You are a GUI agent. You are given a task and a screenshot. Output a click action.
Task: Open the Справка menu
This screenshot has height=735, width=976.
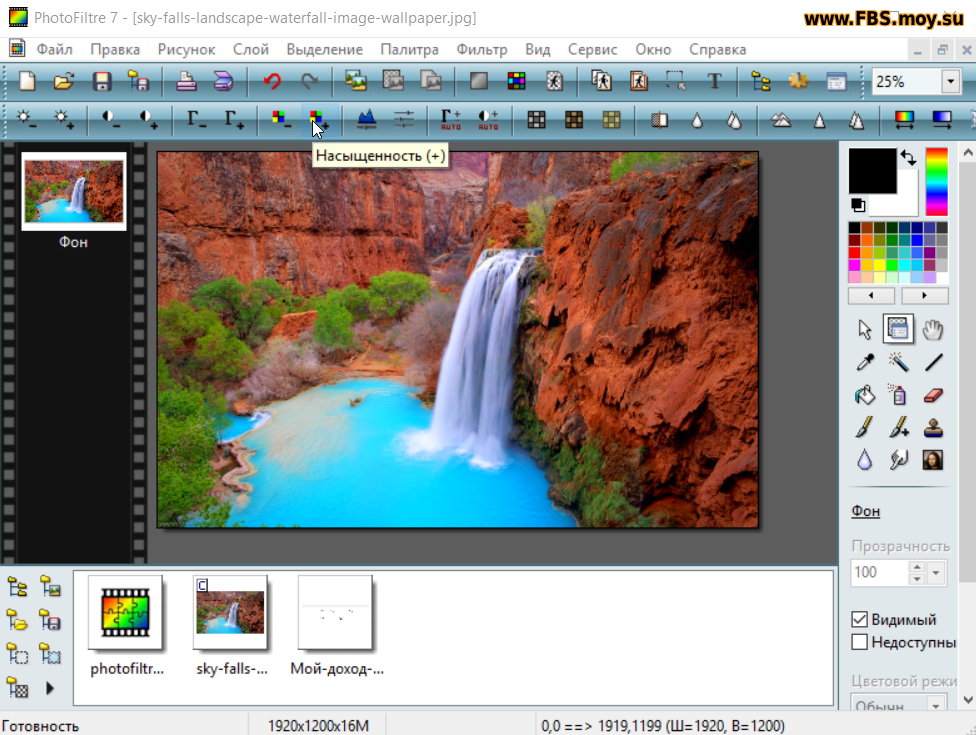click(717, 50)
